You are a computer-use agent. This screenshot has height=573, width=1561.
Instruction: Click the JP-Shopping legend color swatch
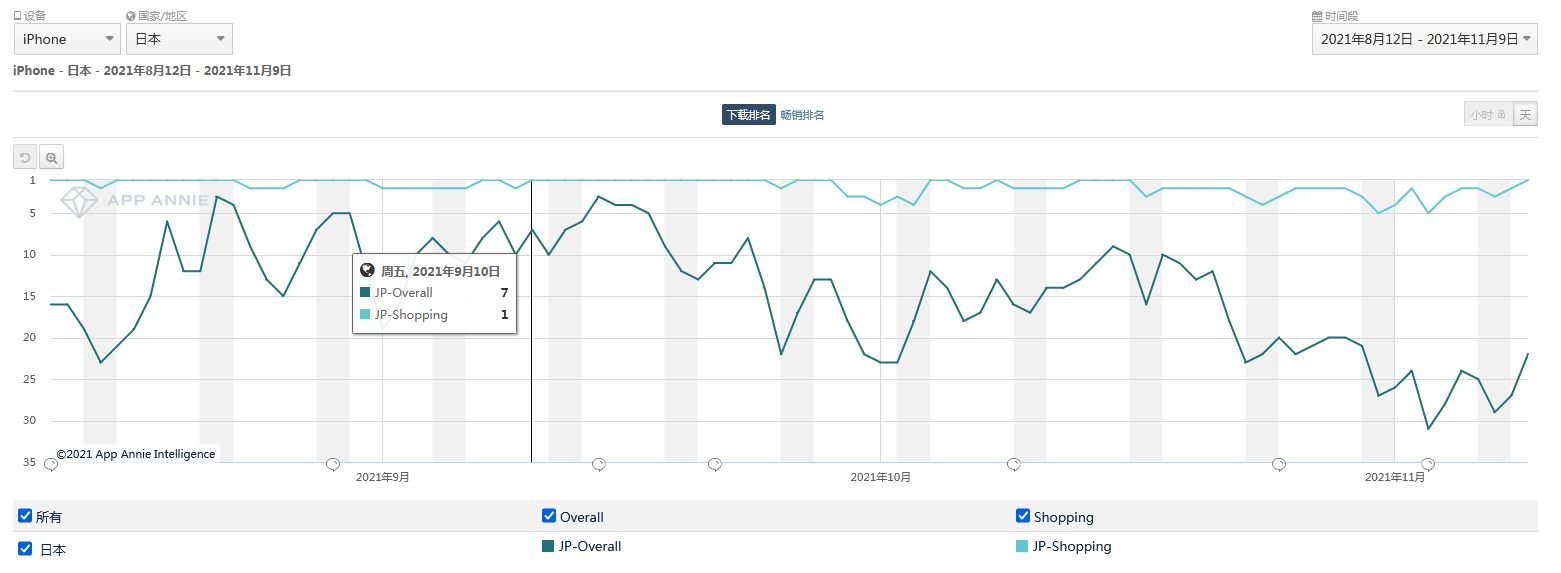1022,546
